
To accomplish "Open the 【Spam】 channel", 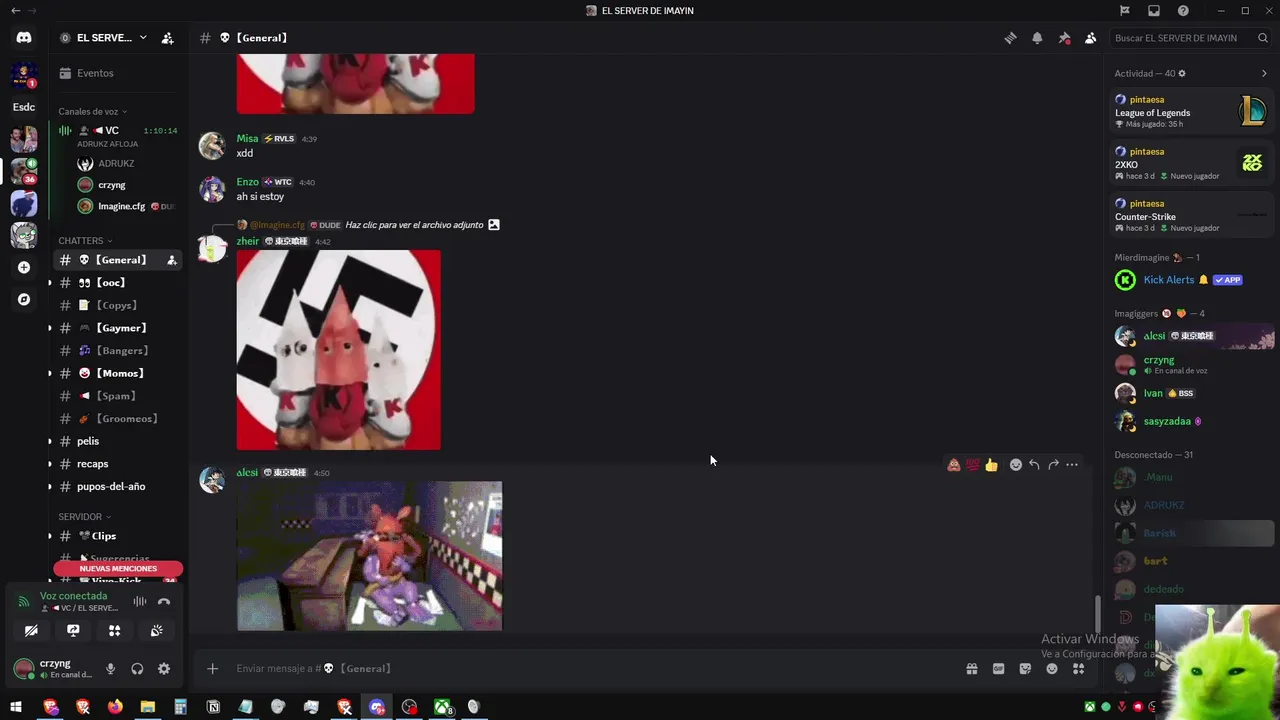I will (118, 396).
